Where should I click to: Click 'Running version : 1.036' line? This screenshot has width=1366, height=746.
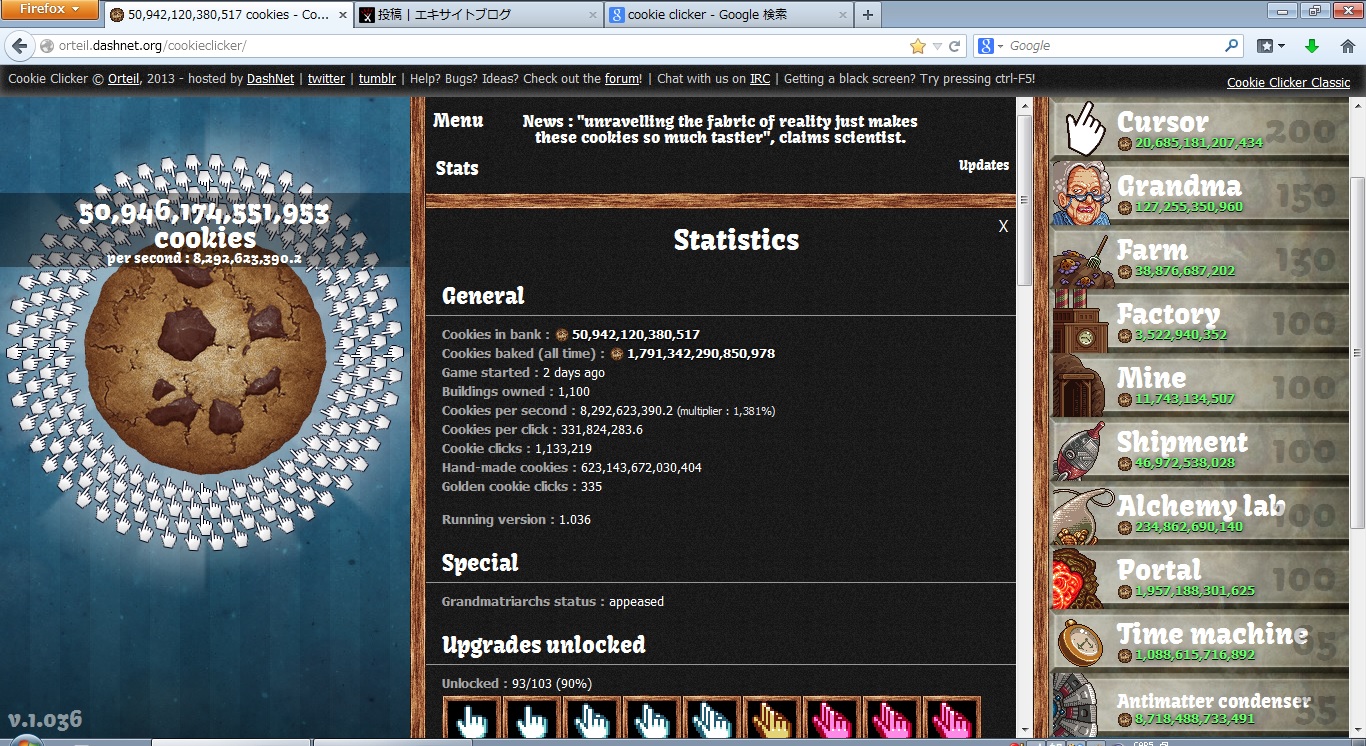516,520
